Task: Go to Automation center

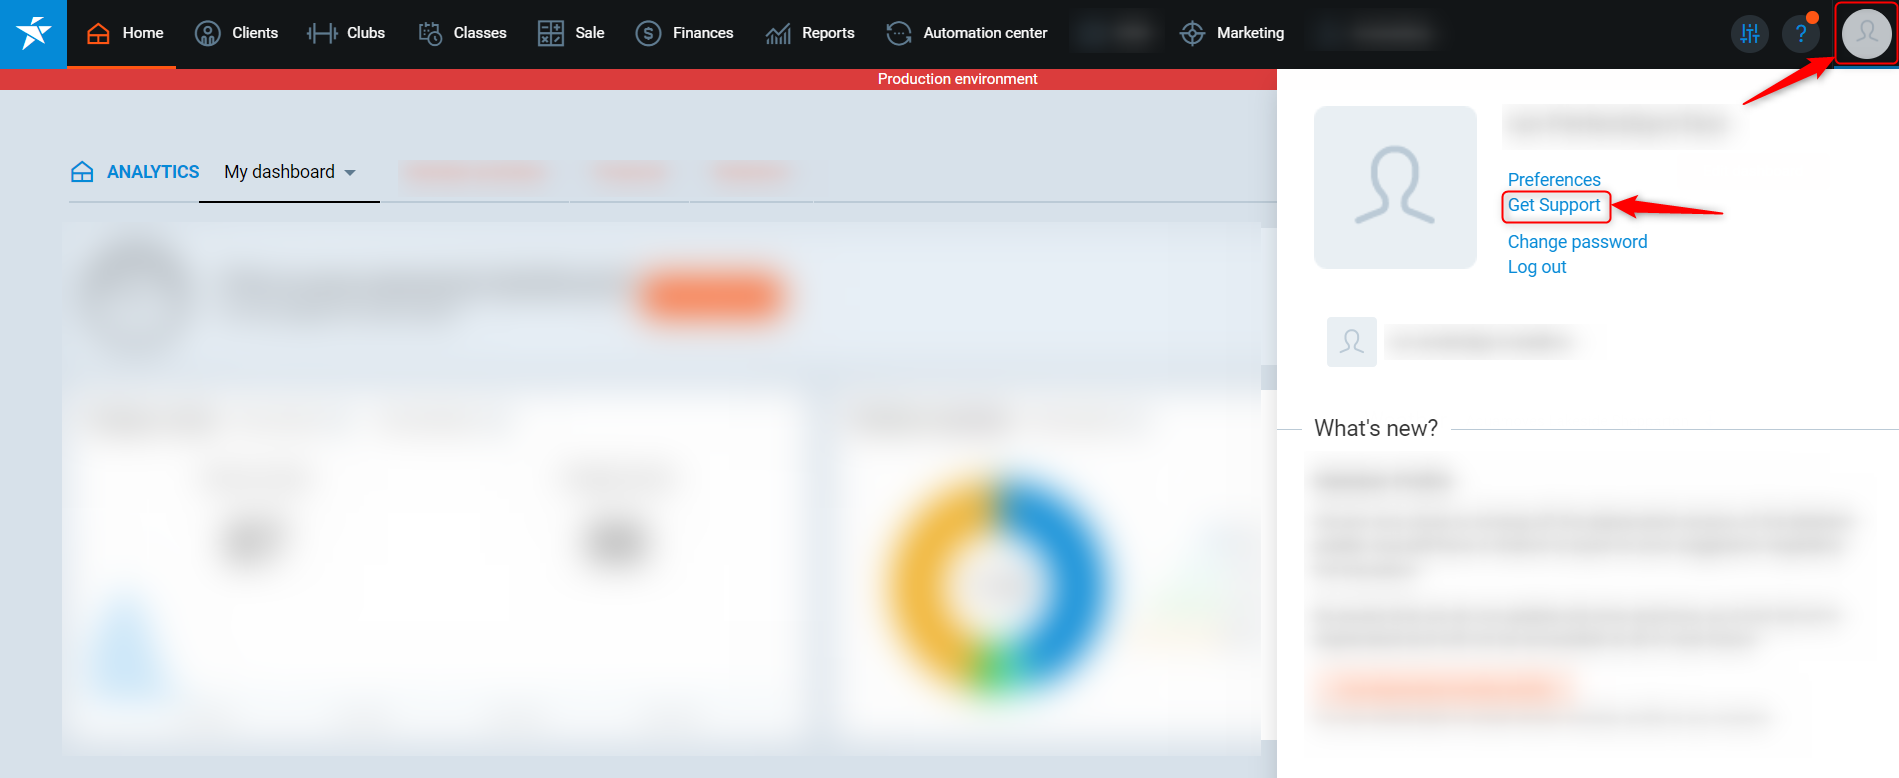Action: [x=966, y=33]
